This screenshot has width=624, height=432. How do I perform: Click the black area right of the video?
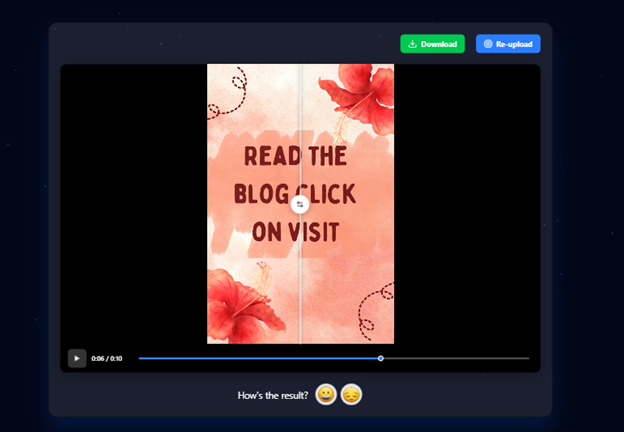(466, 200)
